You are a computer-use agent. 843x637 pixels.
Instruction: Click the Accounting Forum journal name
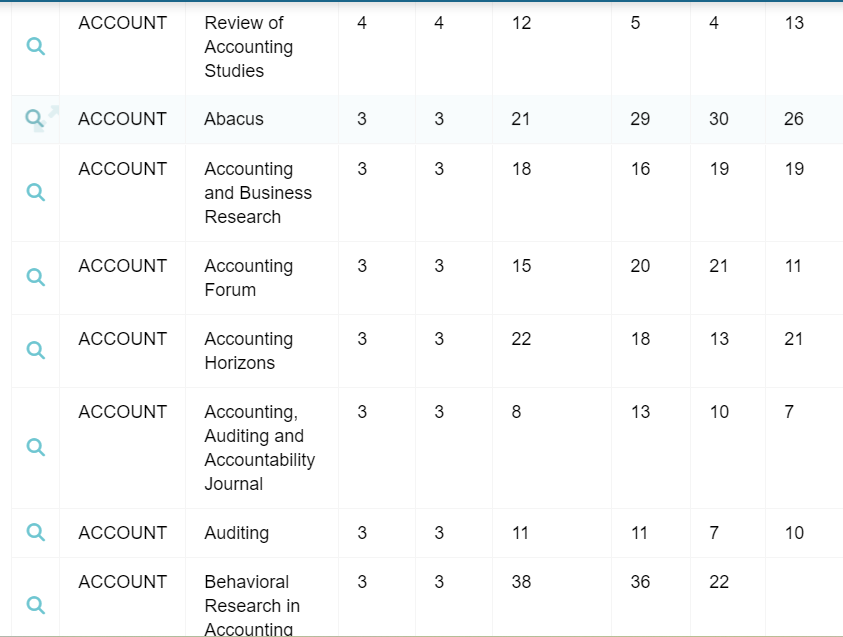[248, 278]
